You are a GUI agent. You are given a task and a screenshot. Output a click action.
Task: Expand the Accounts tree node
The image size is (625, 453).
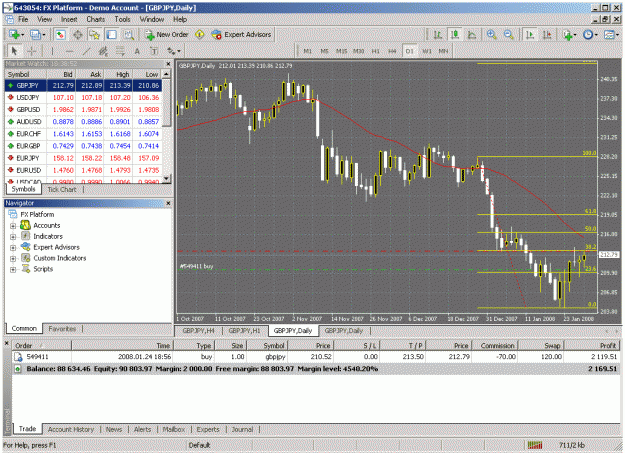13,226
